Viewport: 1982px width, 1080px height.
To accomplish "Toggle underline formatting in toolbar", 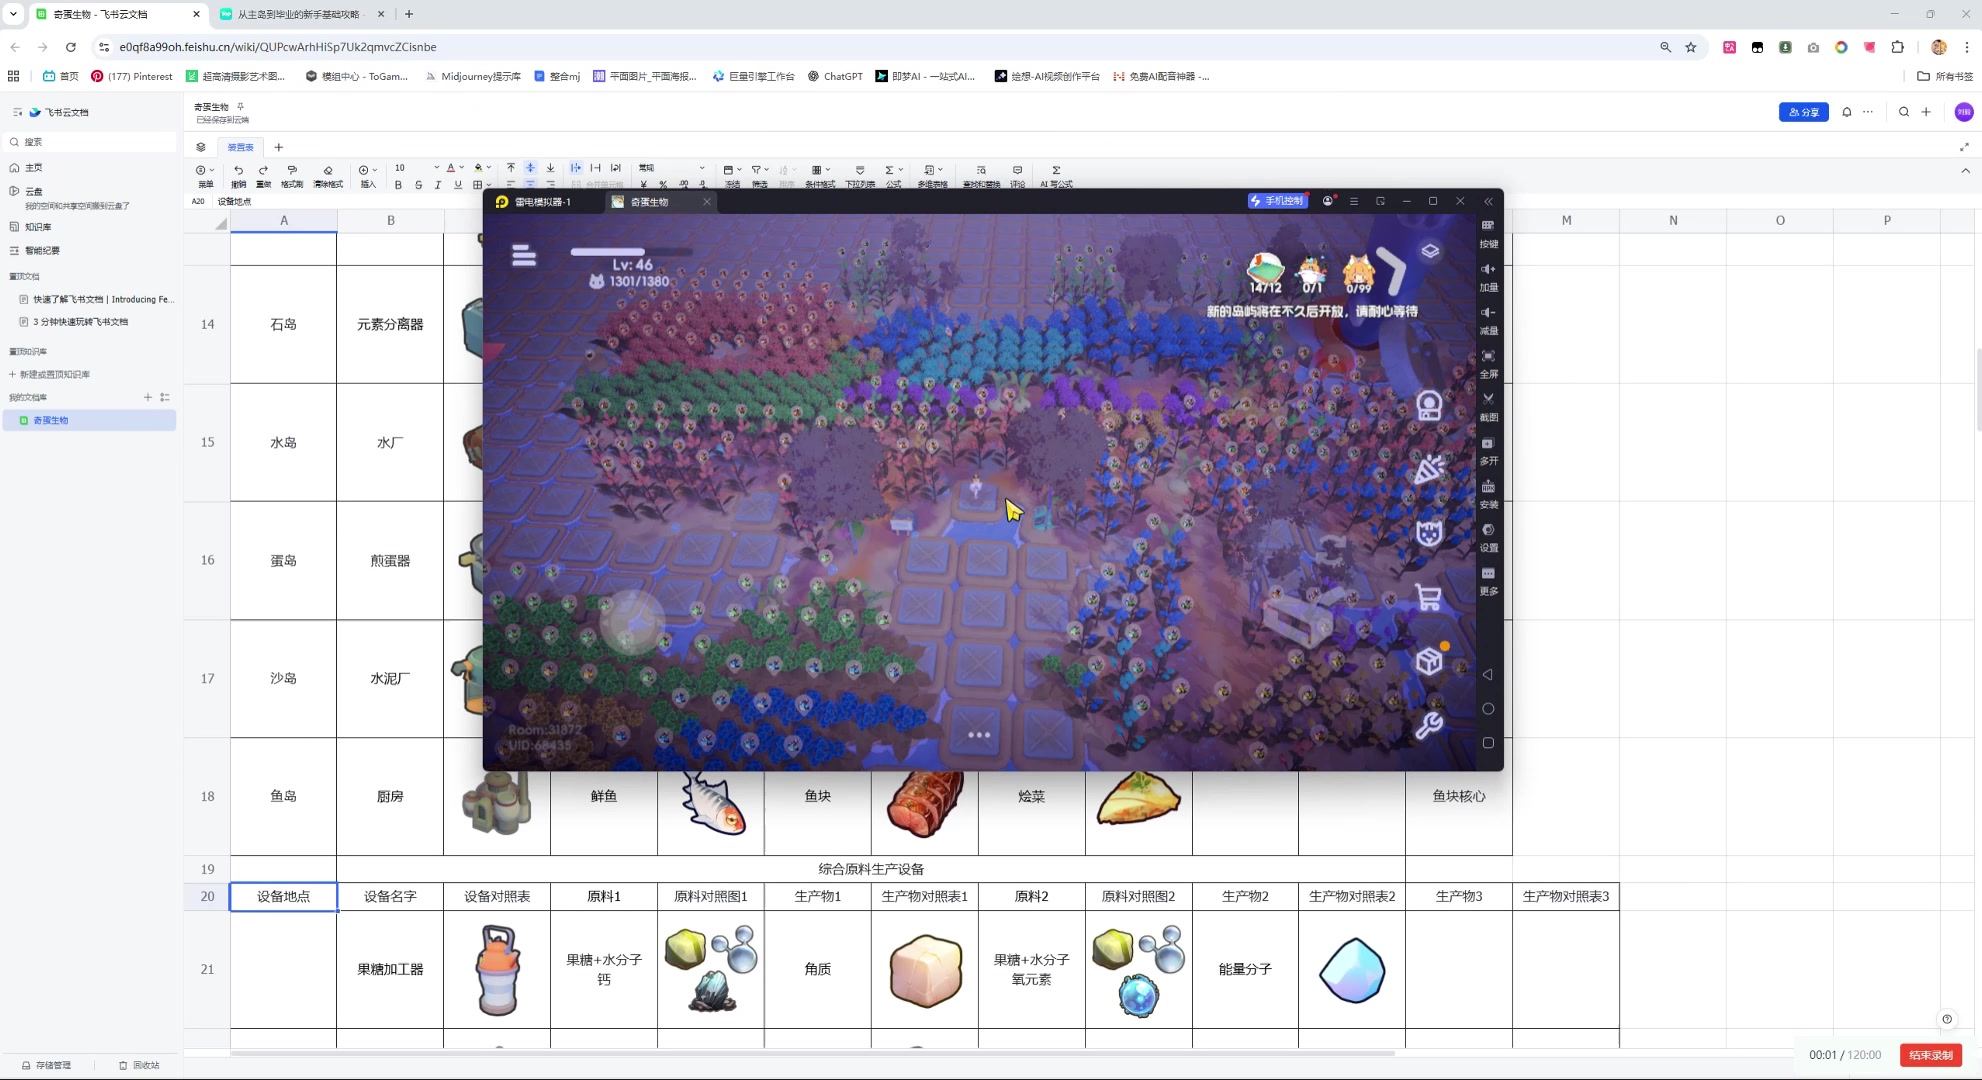I will point(458,185).
